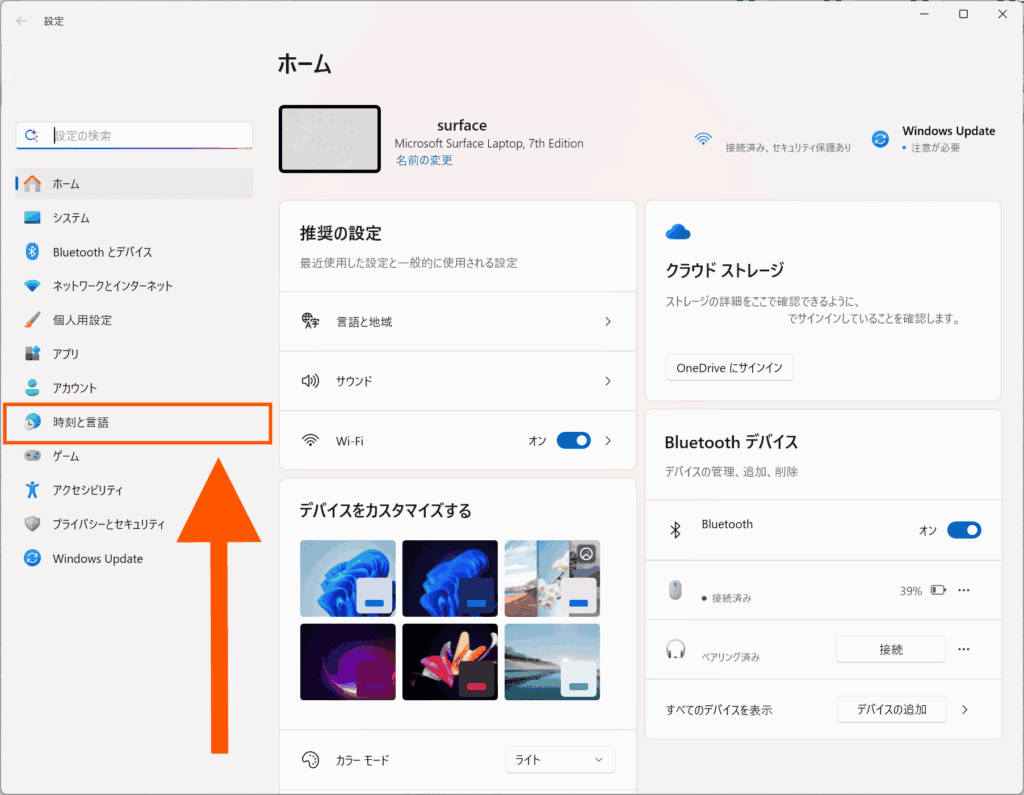
Task: Click the mouse battery indicator icon
Action: (x=938, y=590)
